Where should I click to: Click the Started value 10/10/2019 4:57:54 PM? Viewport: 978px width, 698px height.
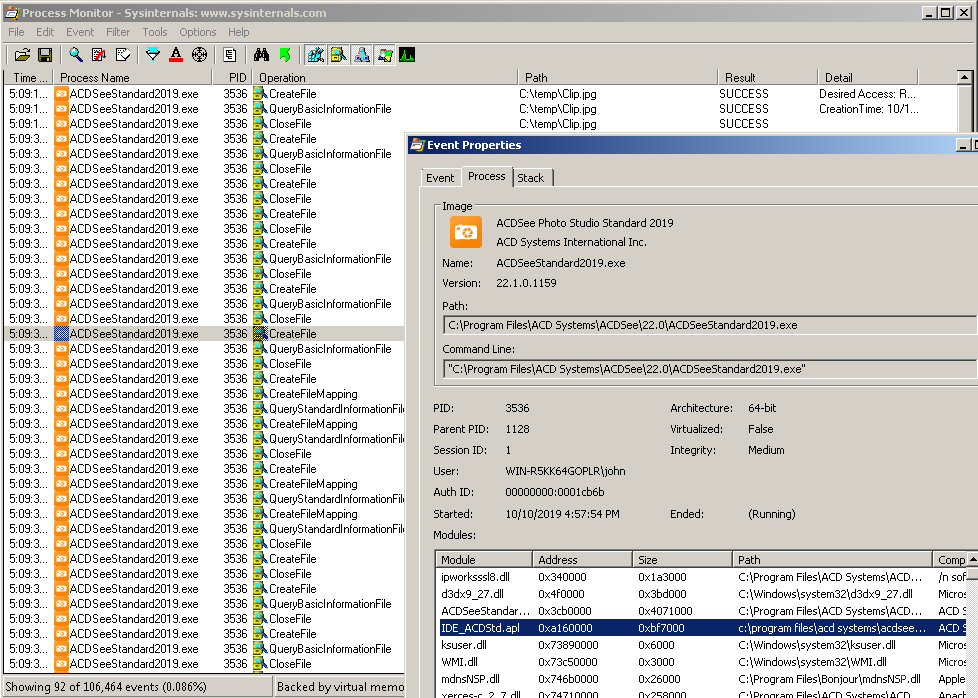coord(562,514)
